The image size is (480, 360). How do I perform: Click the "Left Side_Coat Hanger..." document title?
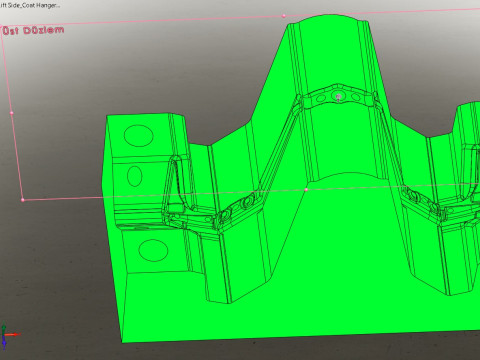coord(30,5)
